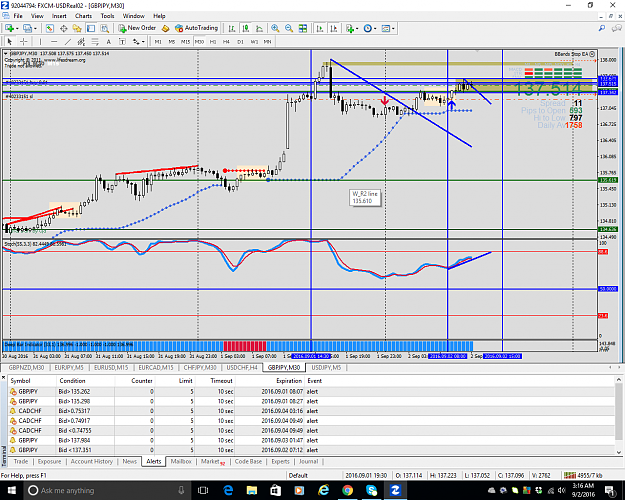The height and width of the screenshot is (500, 625).
Task: Expand the Templates dropdown arrow
Action: point(393,29)
